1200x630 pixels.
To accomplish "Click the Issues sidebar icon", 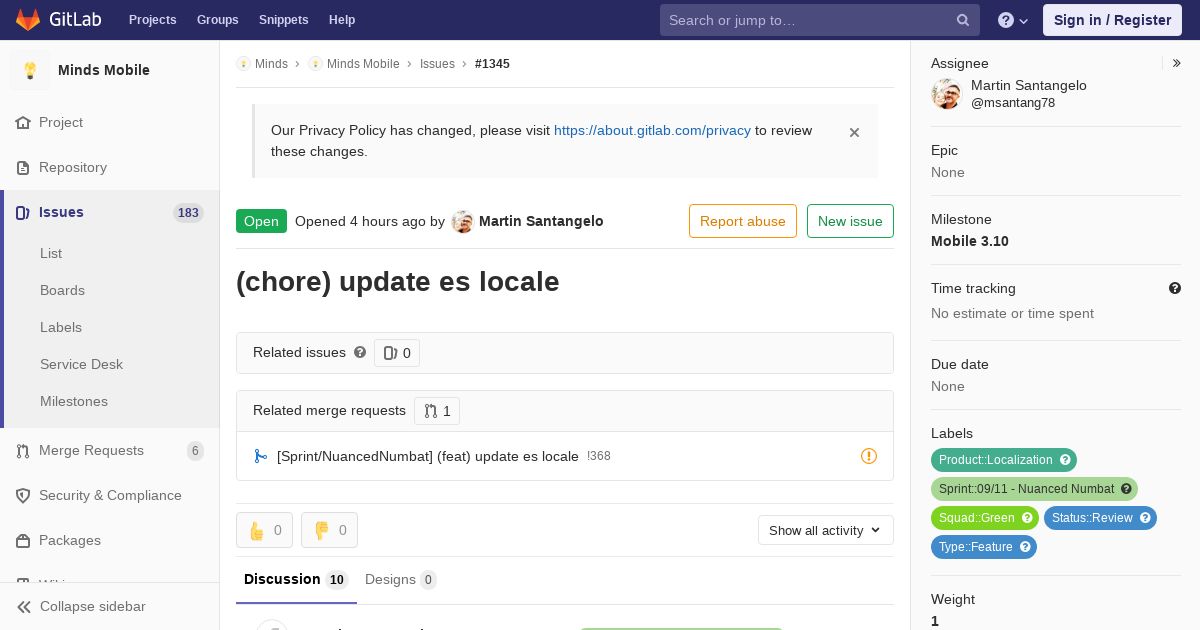I will 23,212.
